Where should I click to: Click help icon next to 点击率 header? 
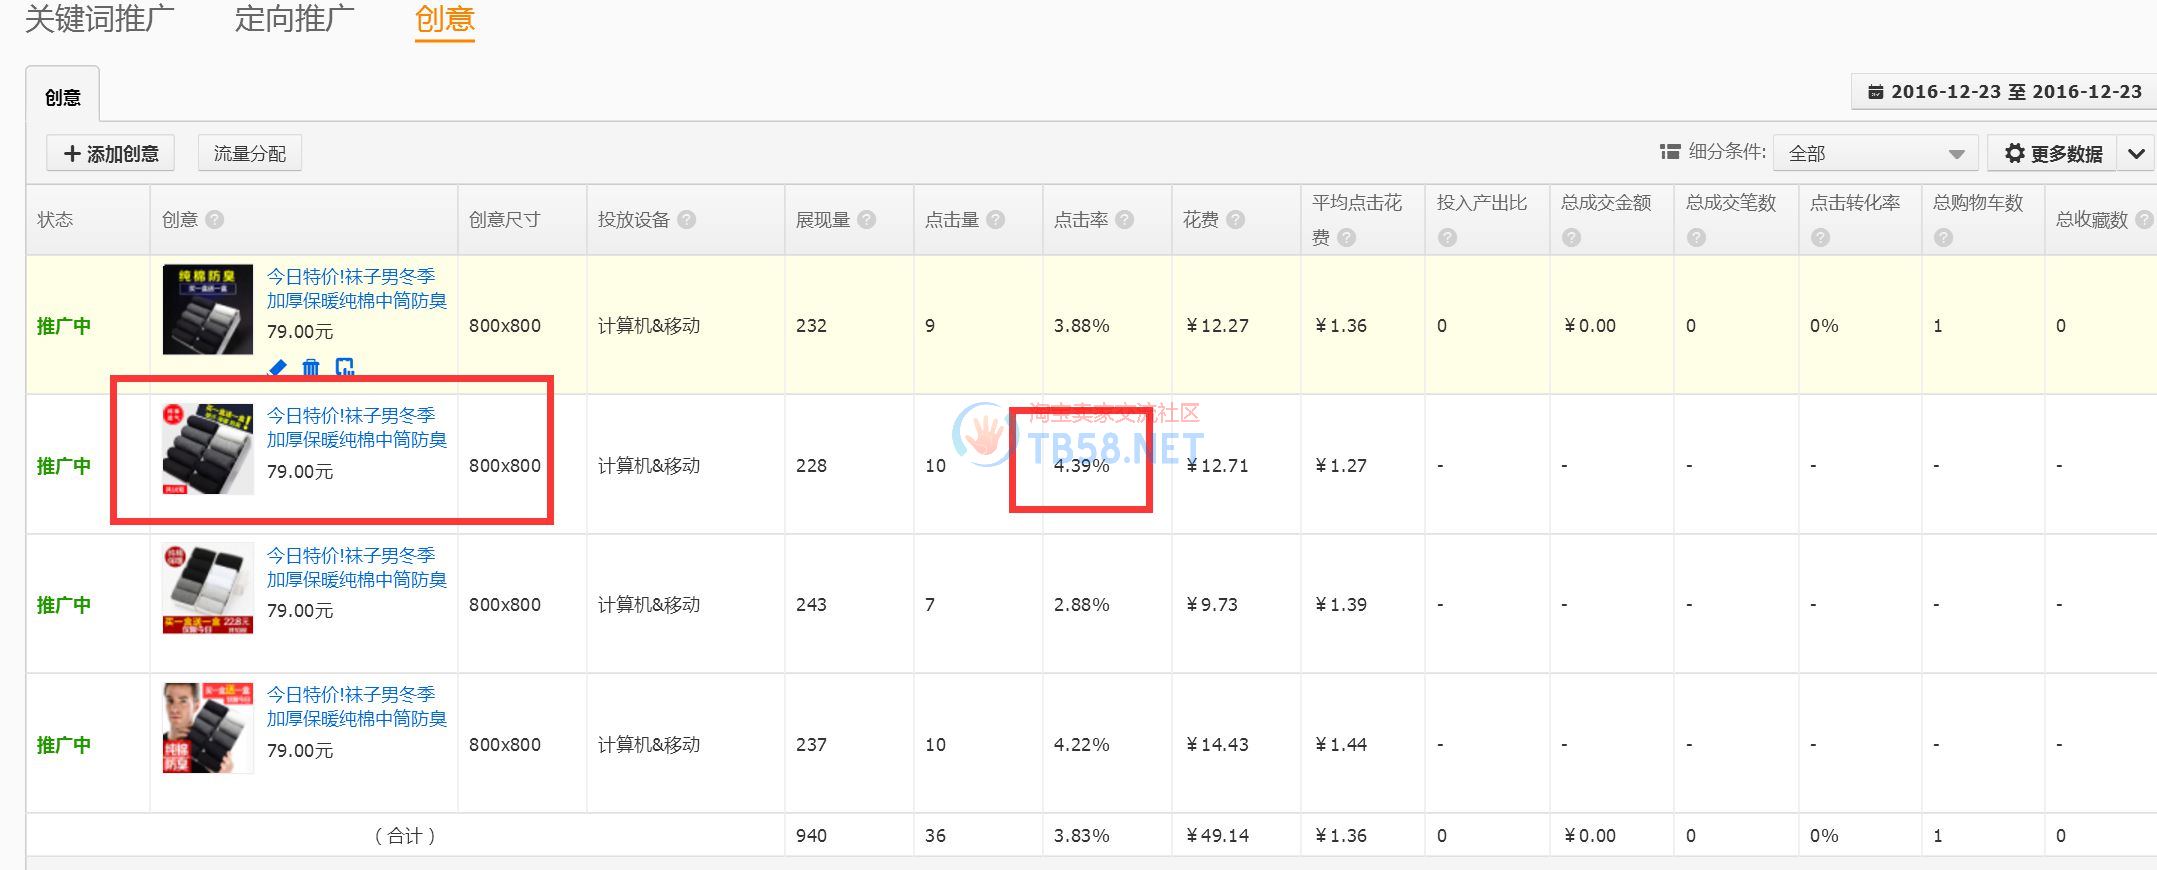pos(1125,220)
